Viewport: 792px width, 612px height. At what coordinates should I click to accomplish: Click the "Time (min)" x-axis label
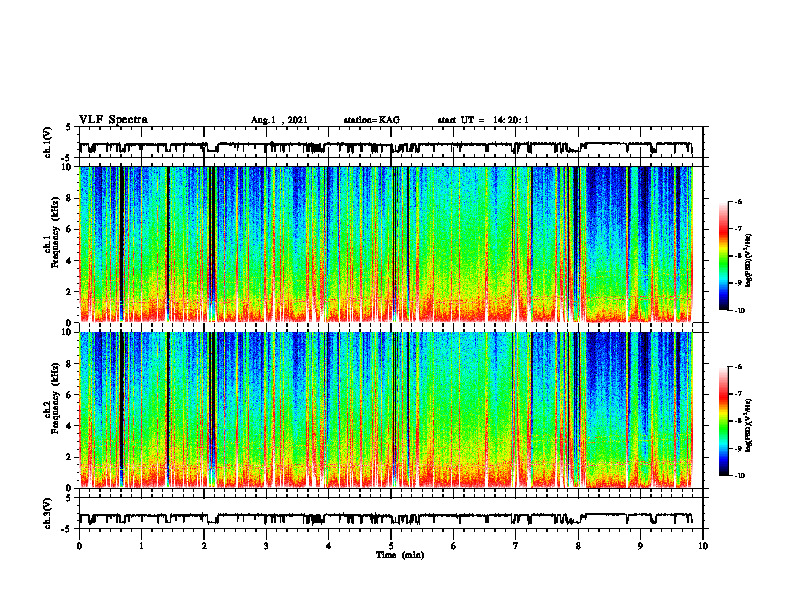(x=400, y=555)
